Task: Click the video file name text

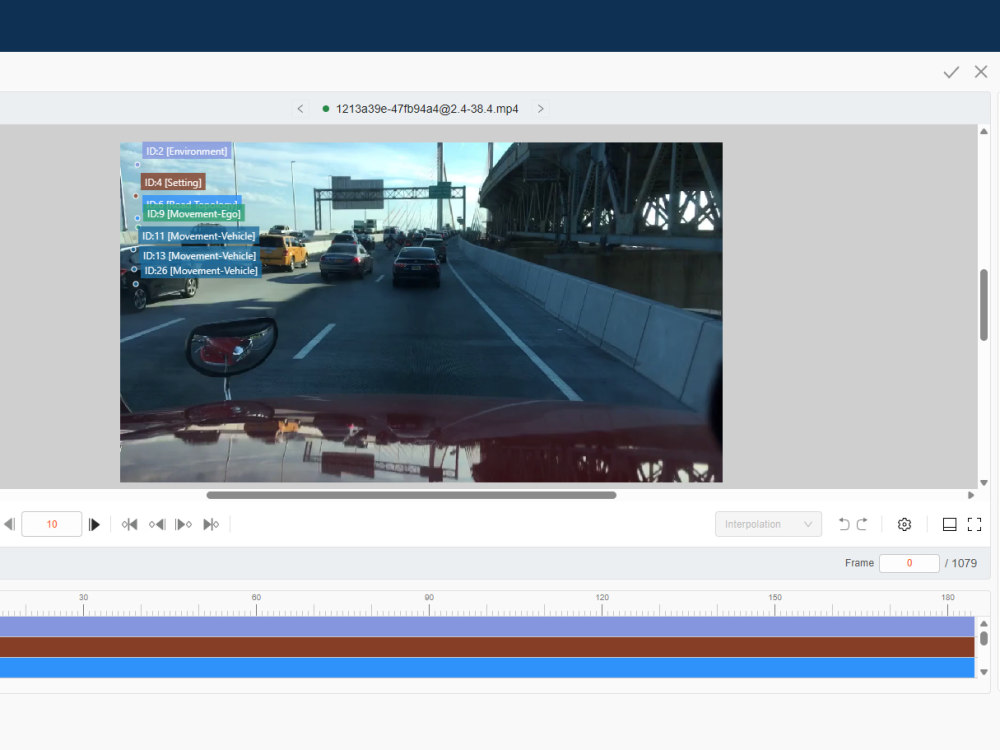Action: [427, 109]
